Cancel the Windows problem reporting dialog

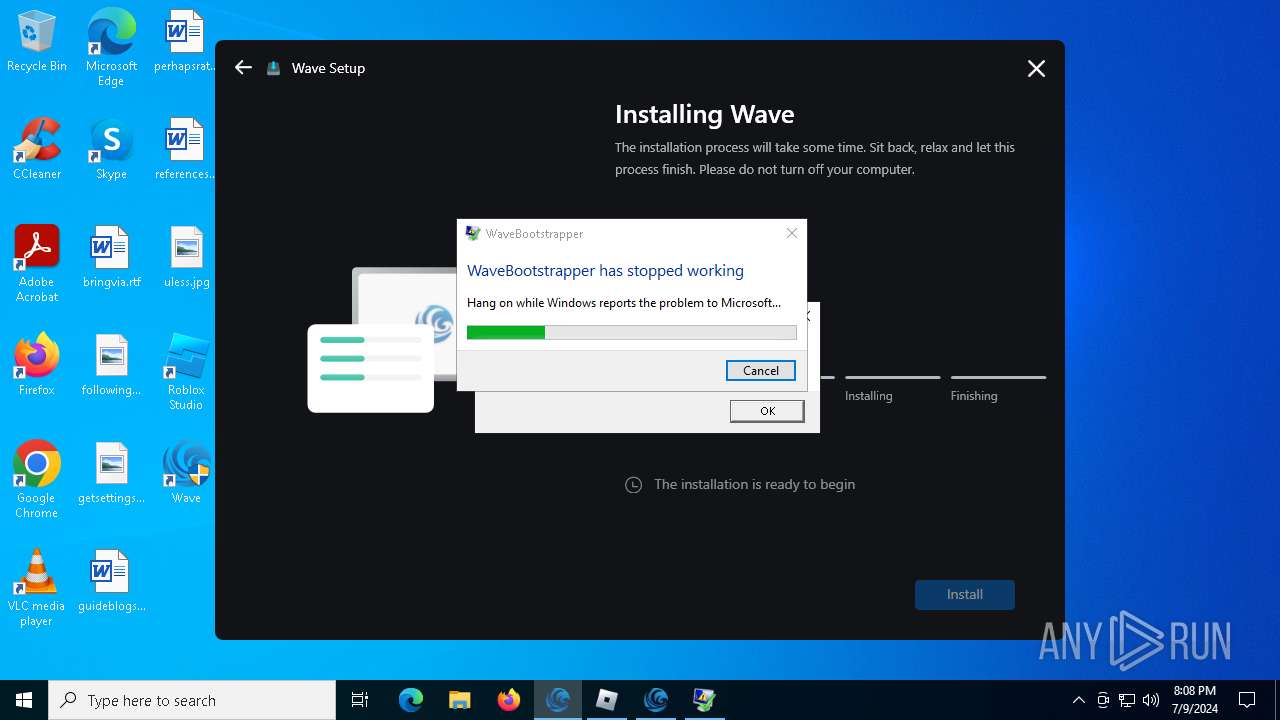(761, 371)
